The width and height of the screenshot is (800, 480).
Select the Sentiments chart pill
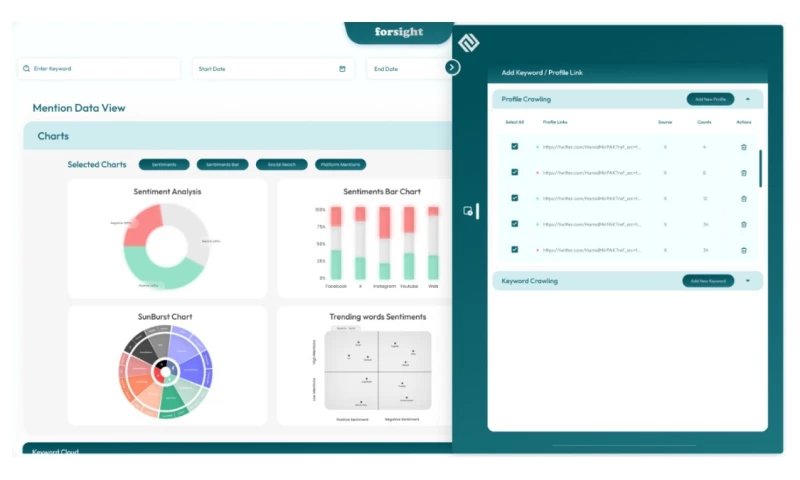click(164, 164)
